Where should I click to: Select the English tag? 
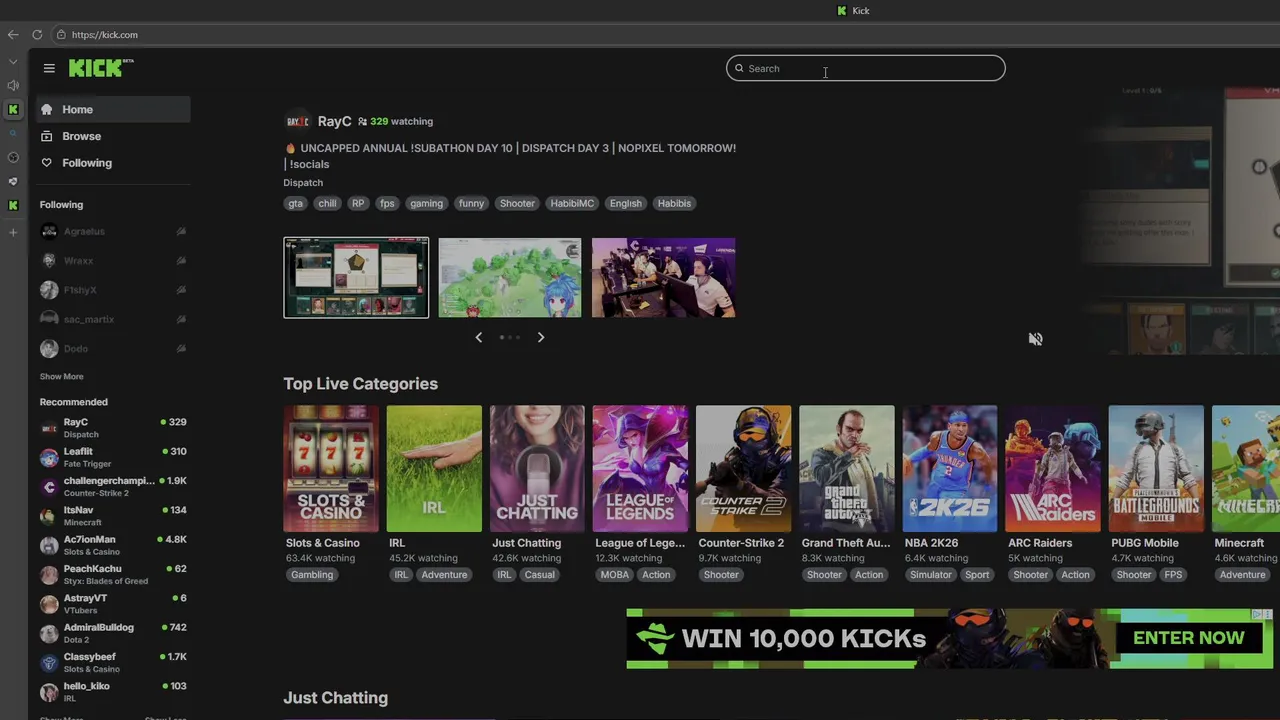[x=626, y=203]
